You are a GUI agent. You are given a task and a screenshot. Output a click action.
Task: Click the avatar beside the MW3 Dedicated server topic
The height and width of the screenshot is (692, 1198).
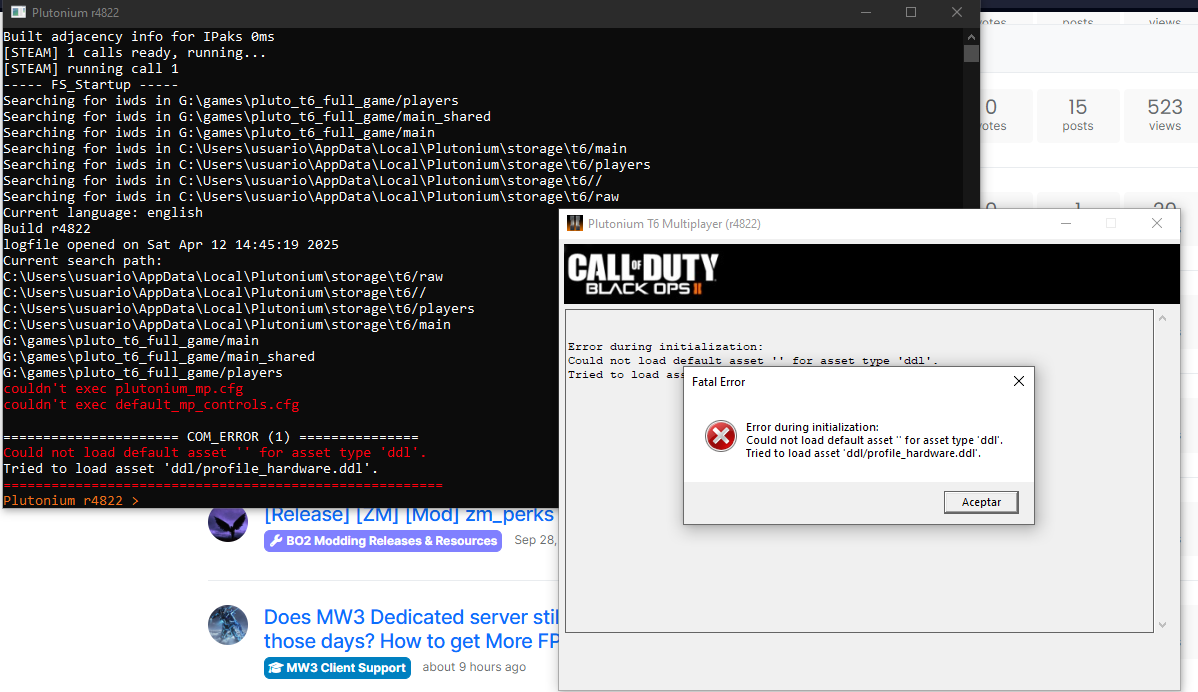[228, 625]
